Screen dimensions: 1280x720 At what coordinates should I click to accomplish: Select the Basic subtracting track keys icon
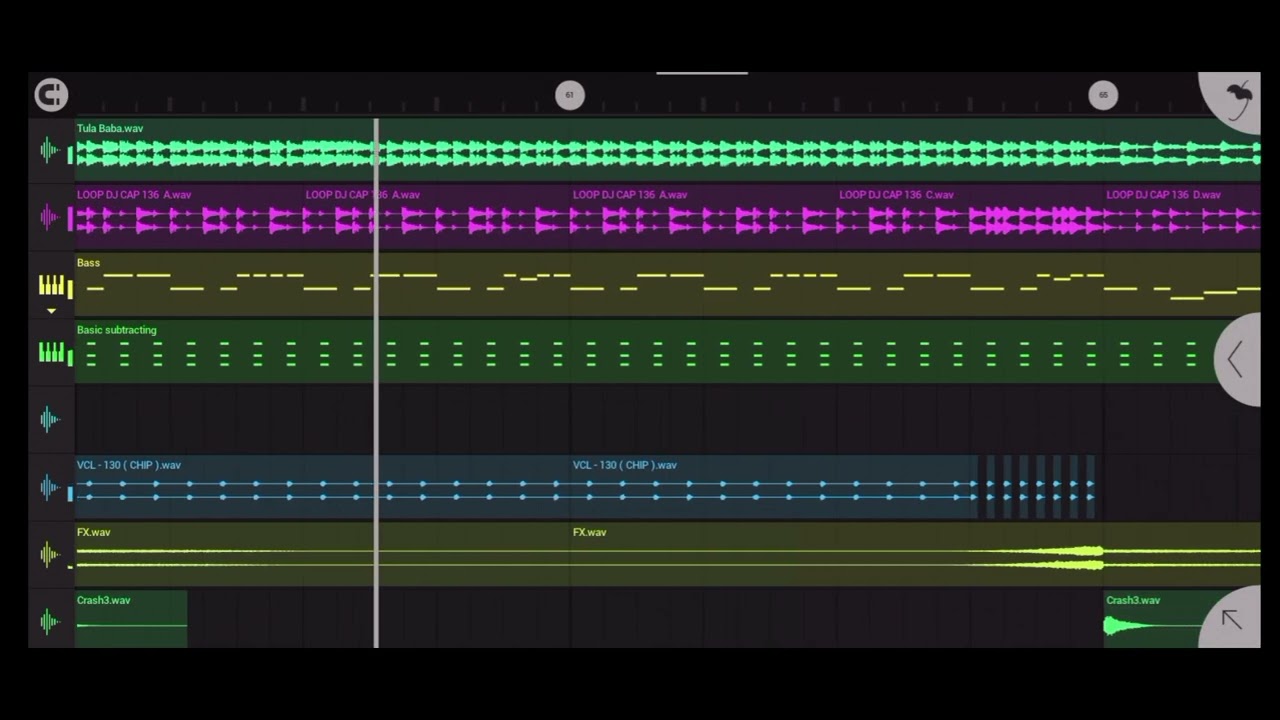pos(52,352)
